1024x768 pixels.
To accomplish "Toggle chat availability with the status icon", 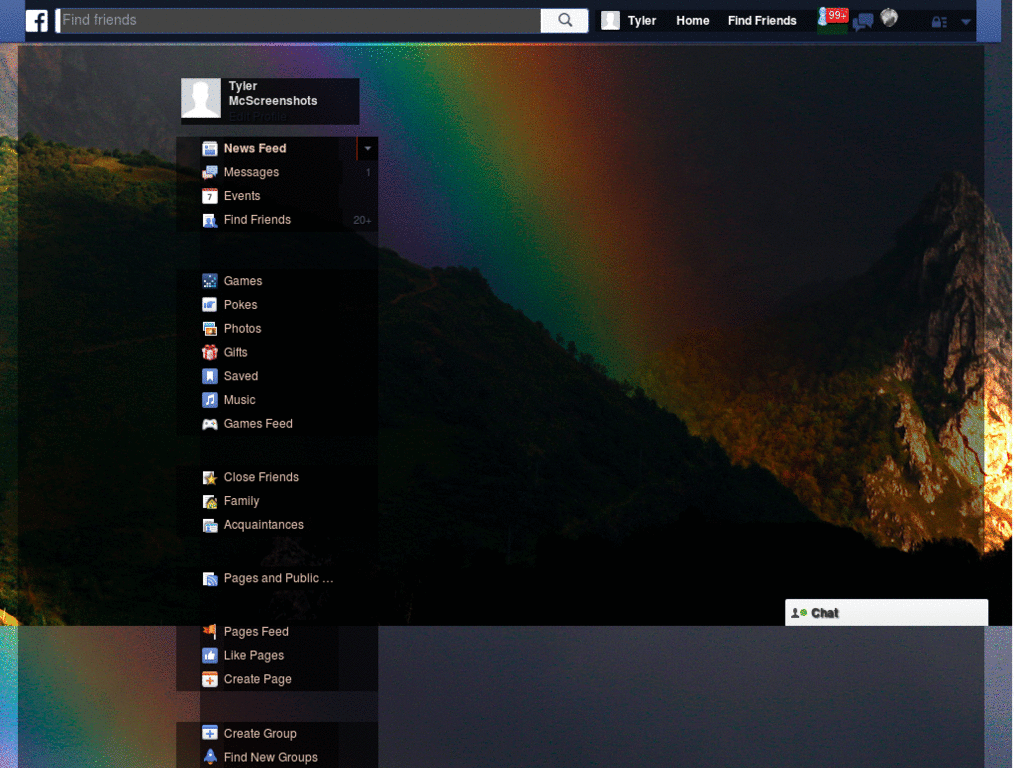I will coord(800,613).
